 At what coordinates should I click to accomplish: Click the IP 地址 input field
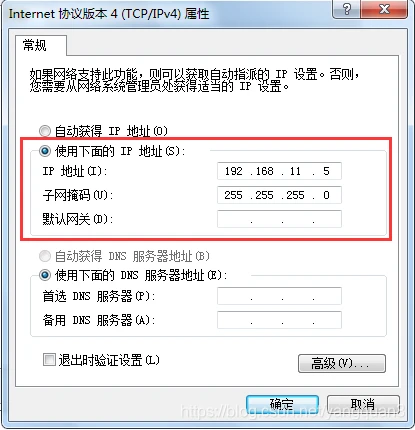click(x=279, y=171)
